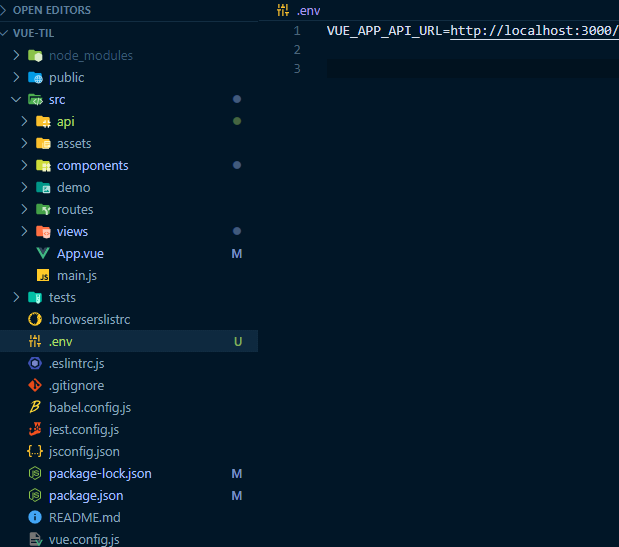
Task: Click the components folder icon
Action: pos(43,166)
